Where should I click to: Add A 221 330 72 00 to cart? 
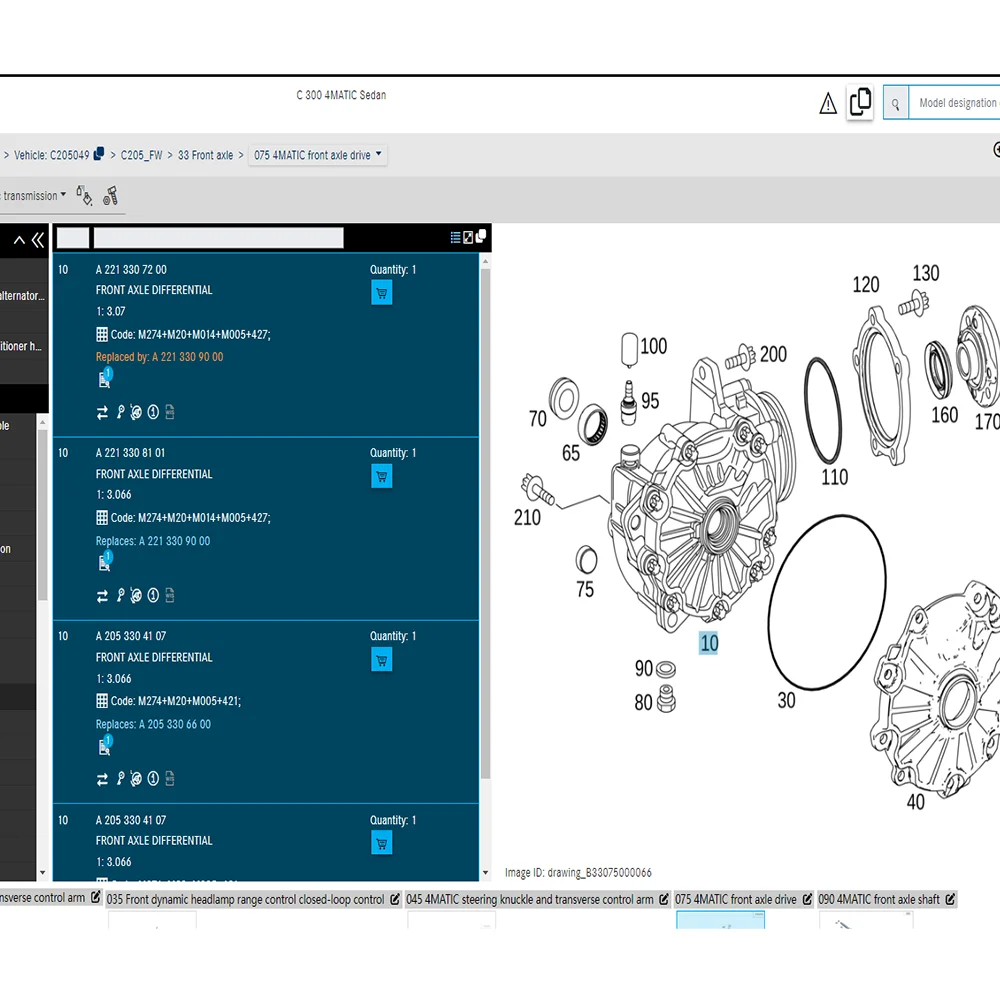[381, 293]
